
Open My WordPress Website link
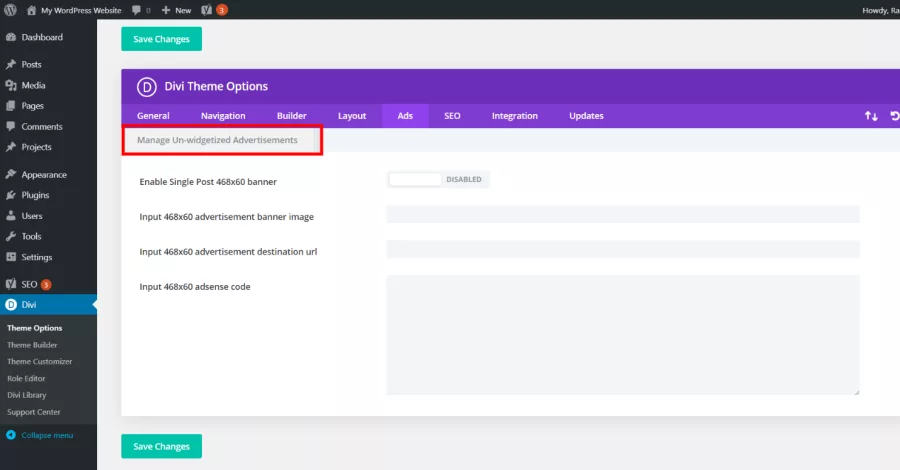pos(81,10)
